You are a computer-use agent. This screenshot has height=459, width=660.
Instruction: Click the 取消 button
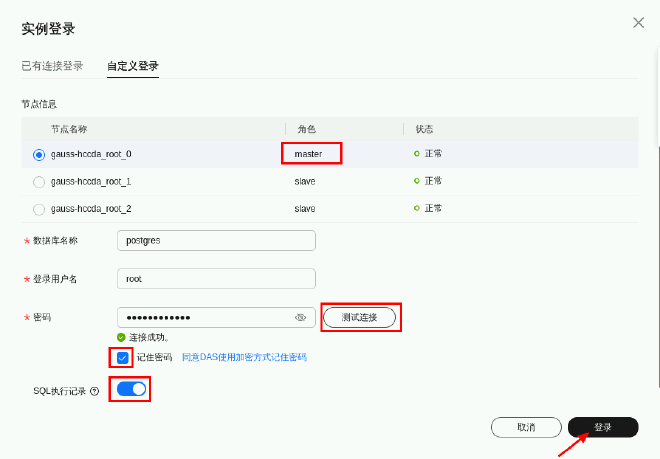click(x=526, y=427)
